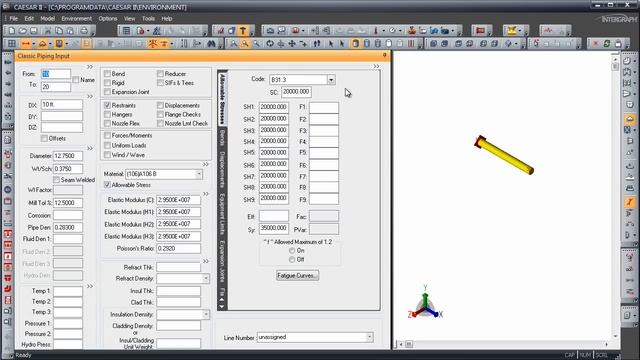Toggle the Allowable Stress checkbox
This screenshot has width=640, height=360.
click(x=107, y=185)
